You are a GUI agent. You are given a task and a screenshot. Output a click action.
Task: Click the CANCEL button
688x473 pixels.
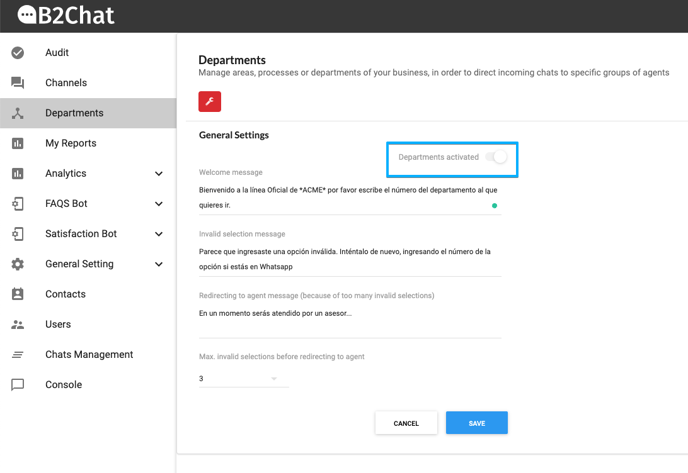pyautogui.click(x=406, y=423)
